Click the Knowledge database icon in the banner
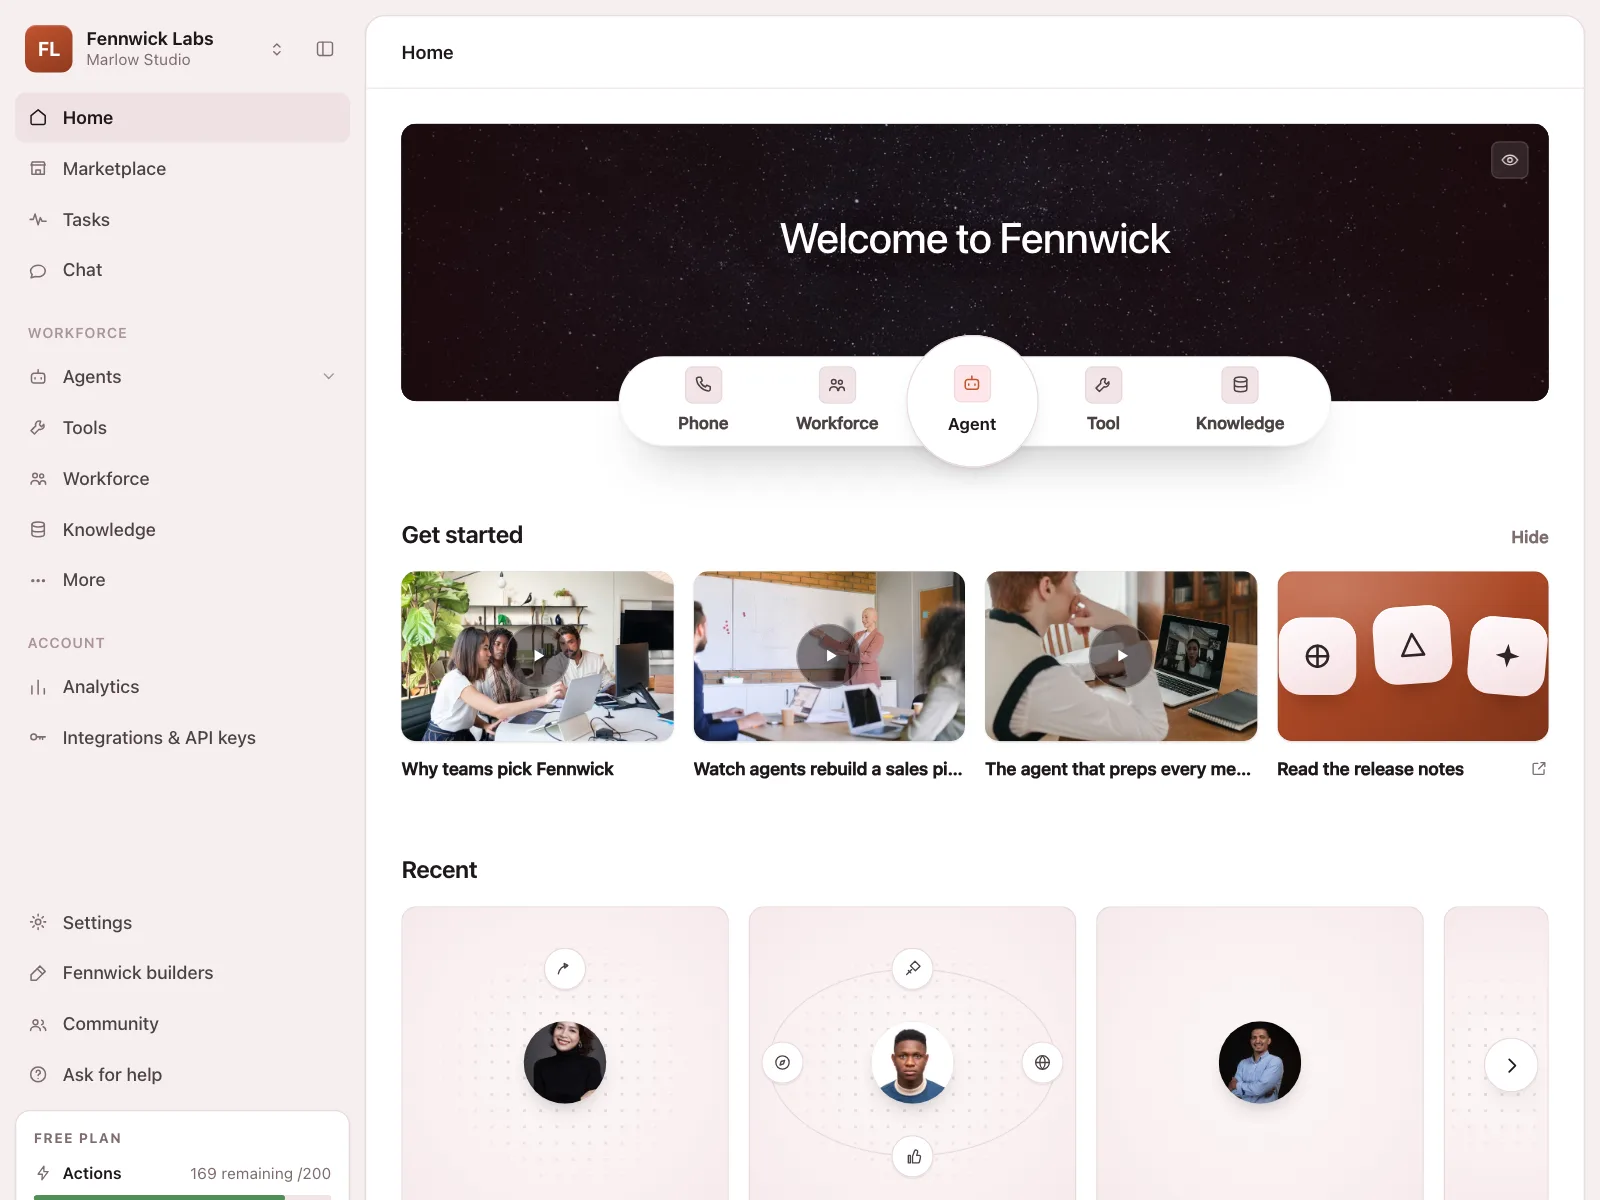1600x1200 pixels. click(x=1240, y=385)
